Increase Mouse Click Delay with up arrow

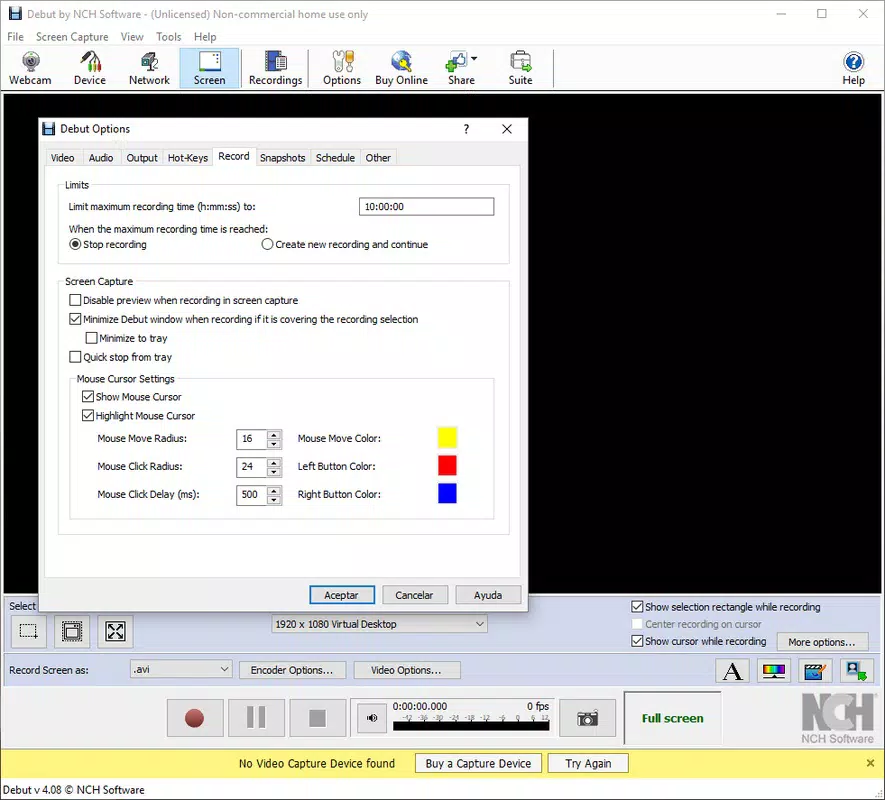tap(274, 490)
